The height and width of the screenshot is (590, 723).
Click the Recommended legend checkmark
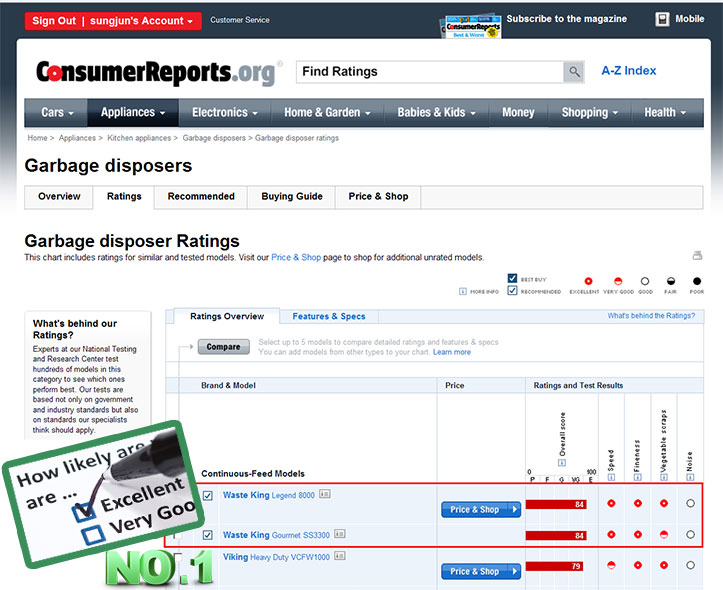[x=512, y=290]
